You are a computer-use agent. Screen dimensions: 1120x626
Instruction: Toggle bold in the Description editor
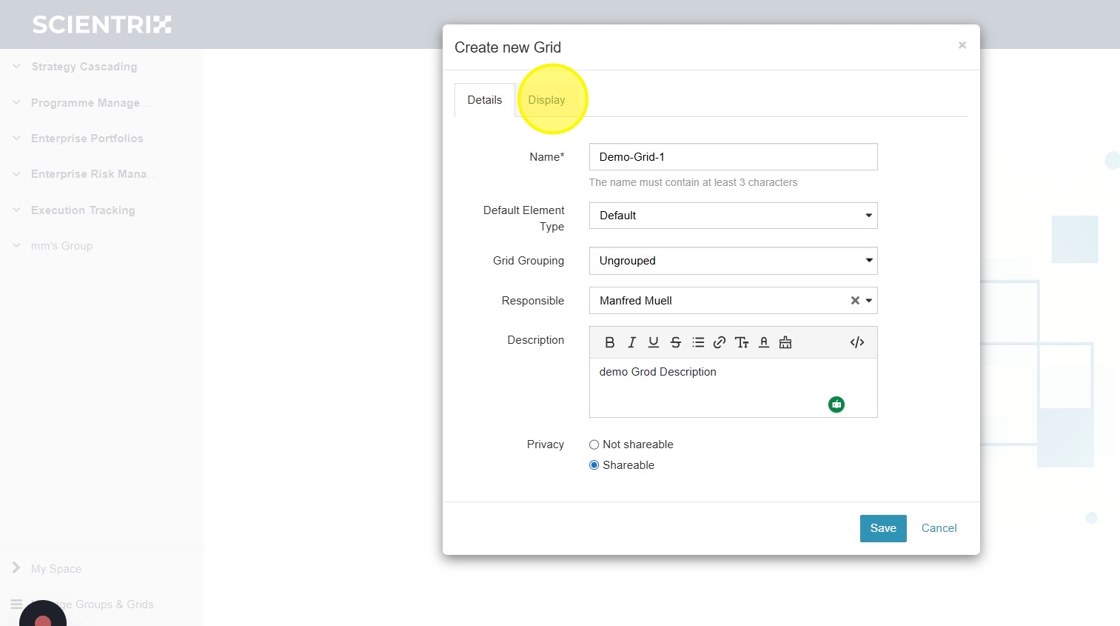tap(610, 342)
